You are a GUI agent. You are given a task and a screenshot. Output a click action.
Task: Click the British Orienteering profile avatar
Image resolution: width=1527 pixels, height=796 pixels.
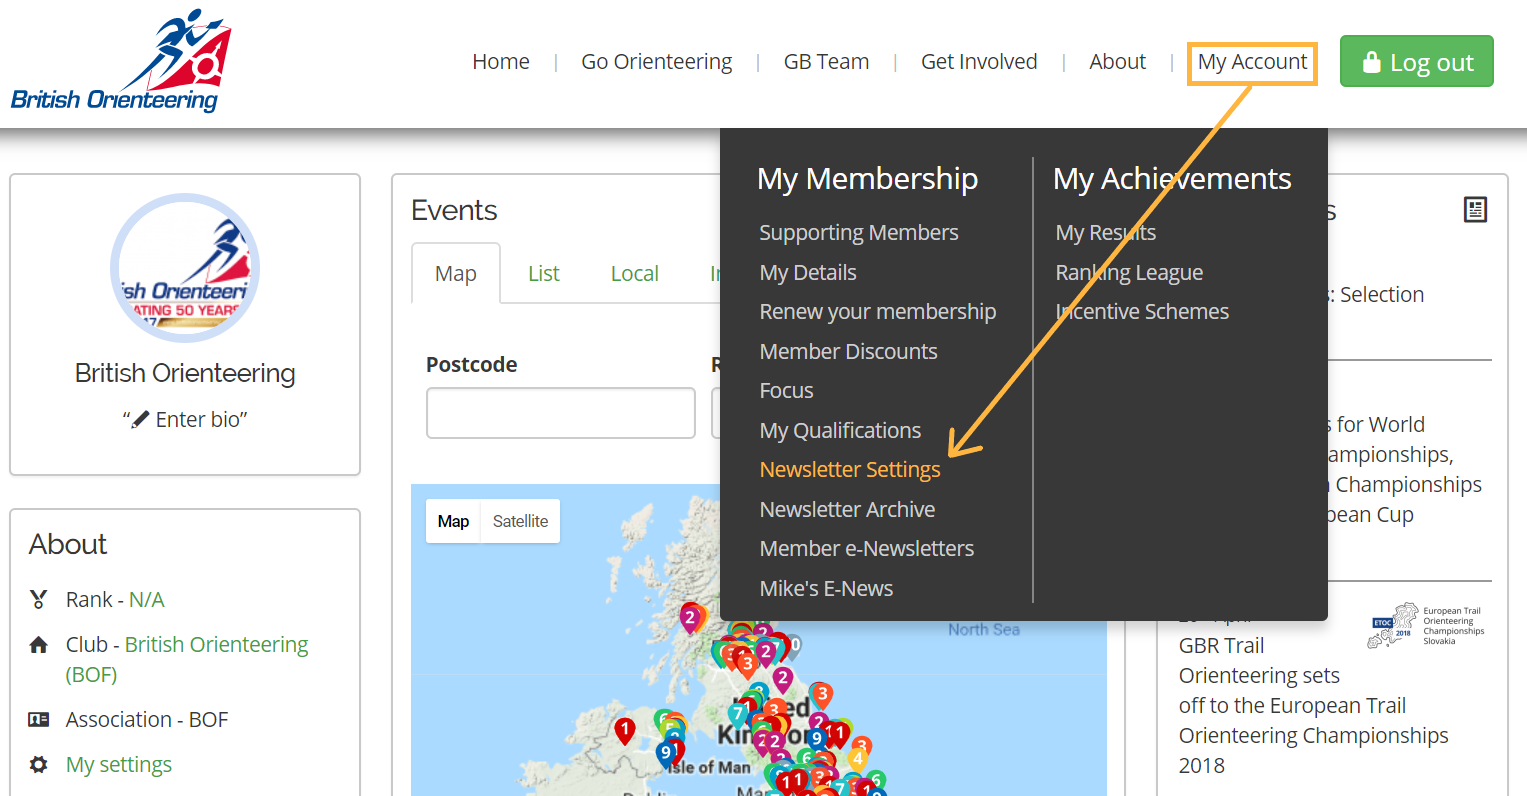click(185, 268)
